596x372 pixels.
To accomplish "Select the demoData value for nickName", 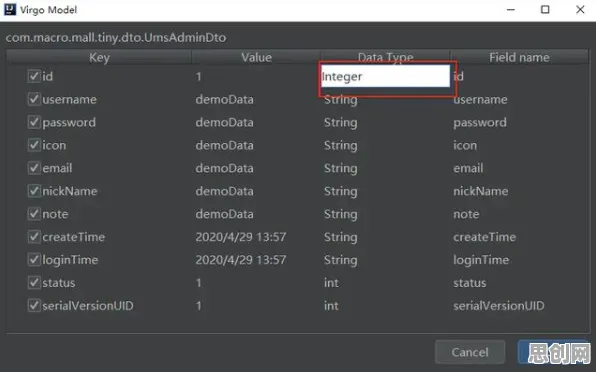I will tap(224, 191).
